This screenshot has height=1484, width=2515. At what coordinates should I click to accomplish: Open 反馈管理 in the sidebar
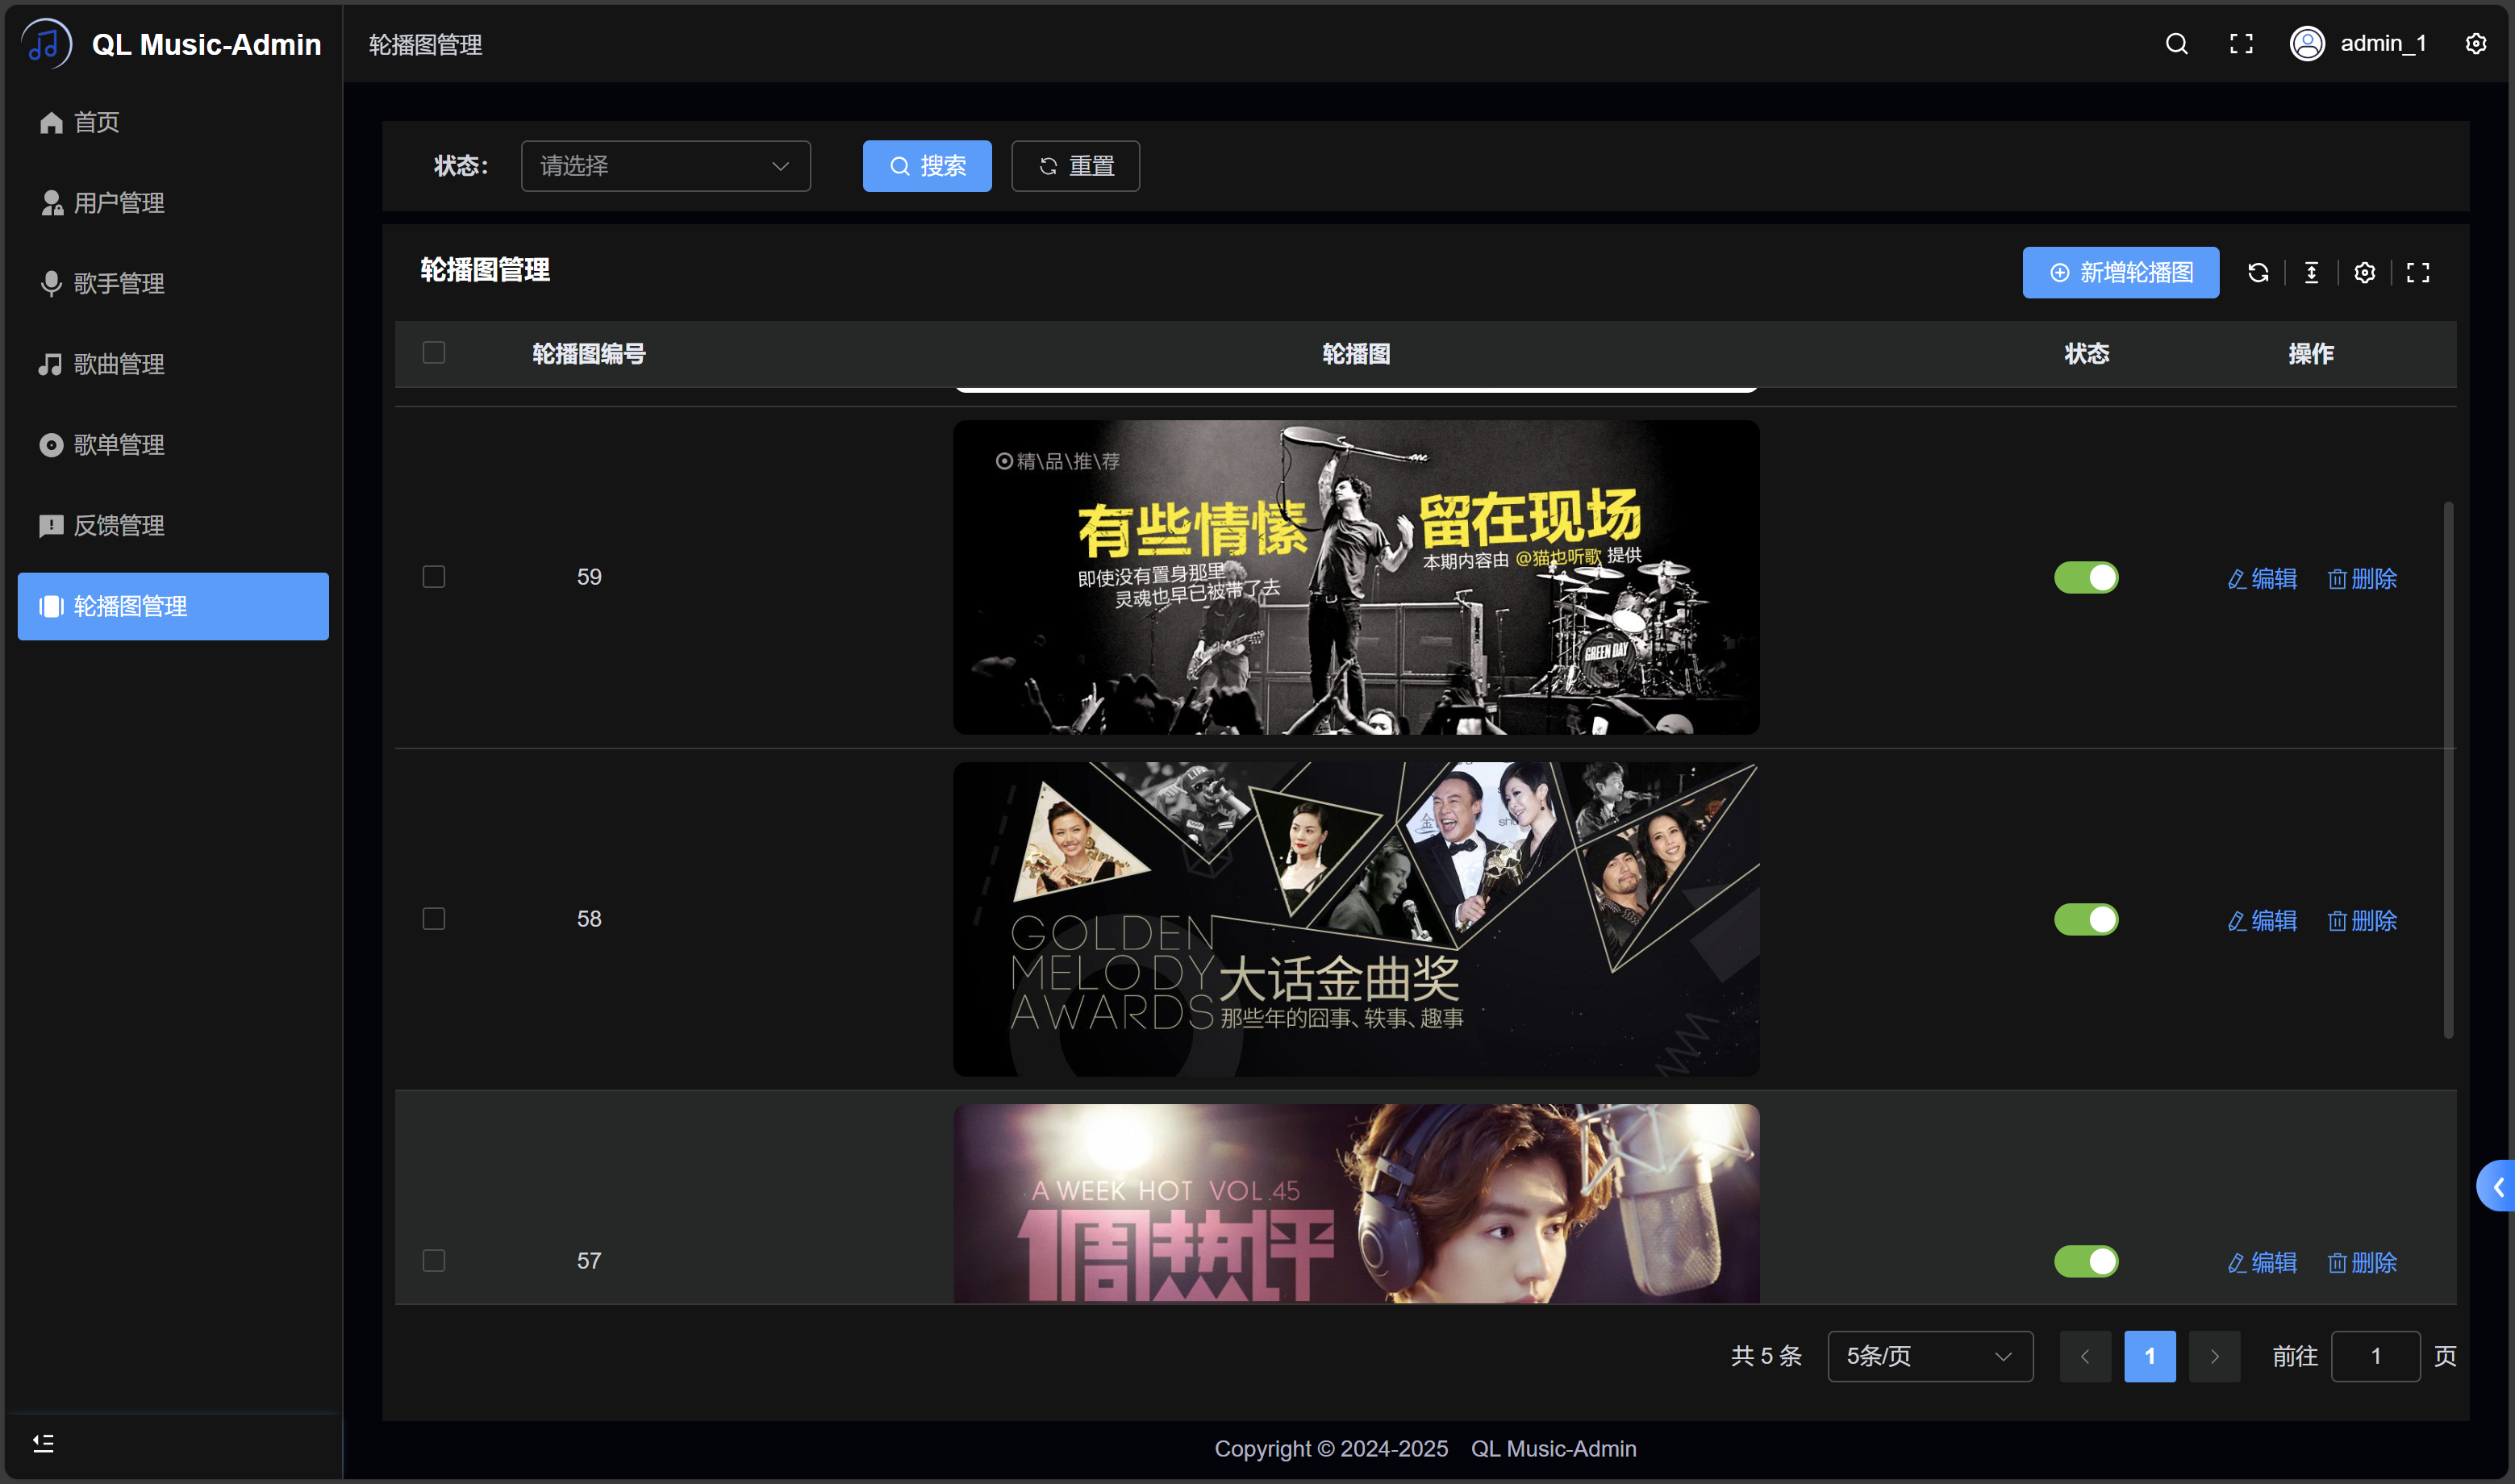point(173,526)
